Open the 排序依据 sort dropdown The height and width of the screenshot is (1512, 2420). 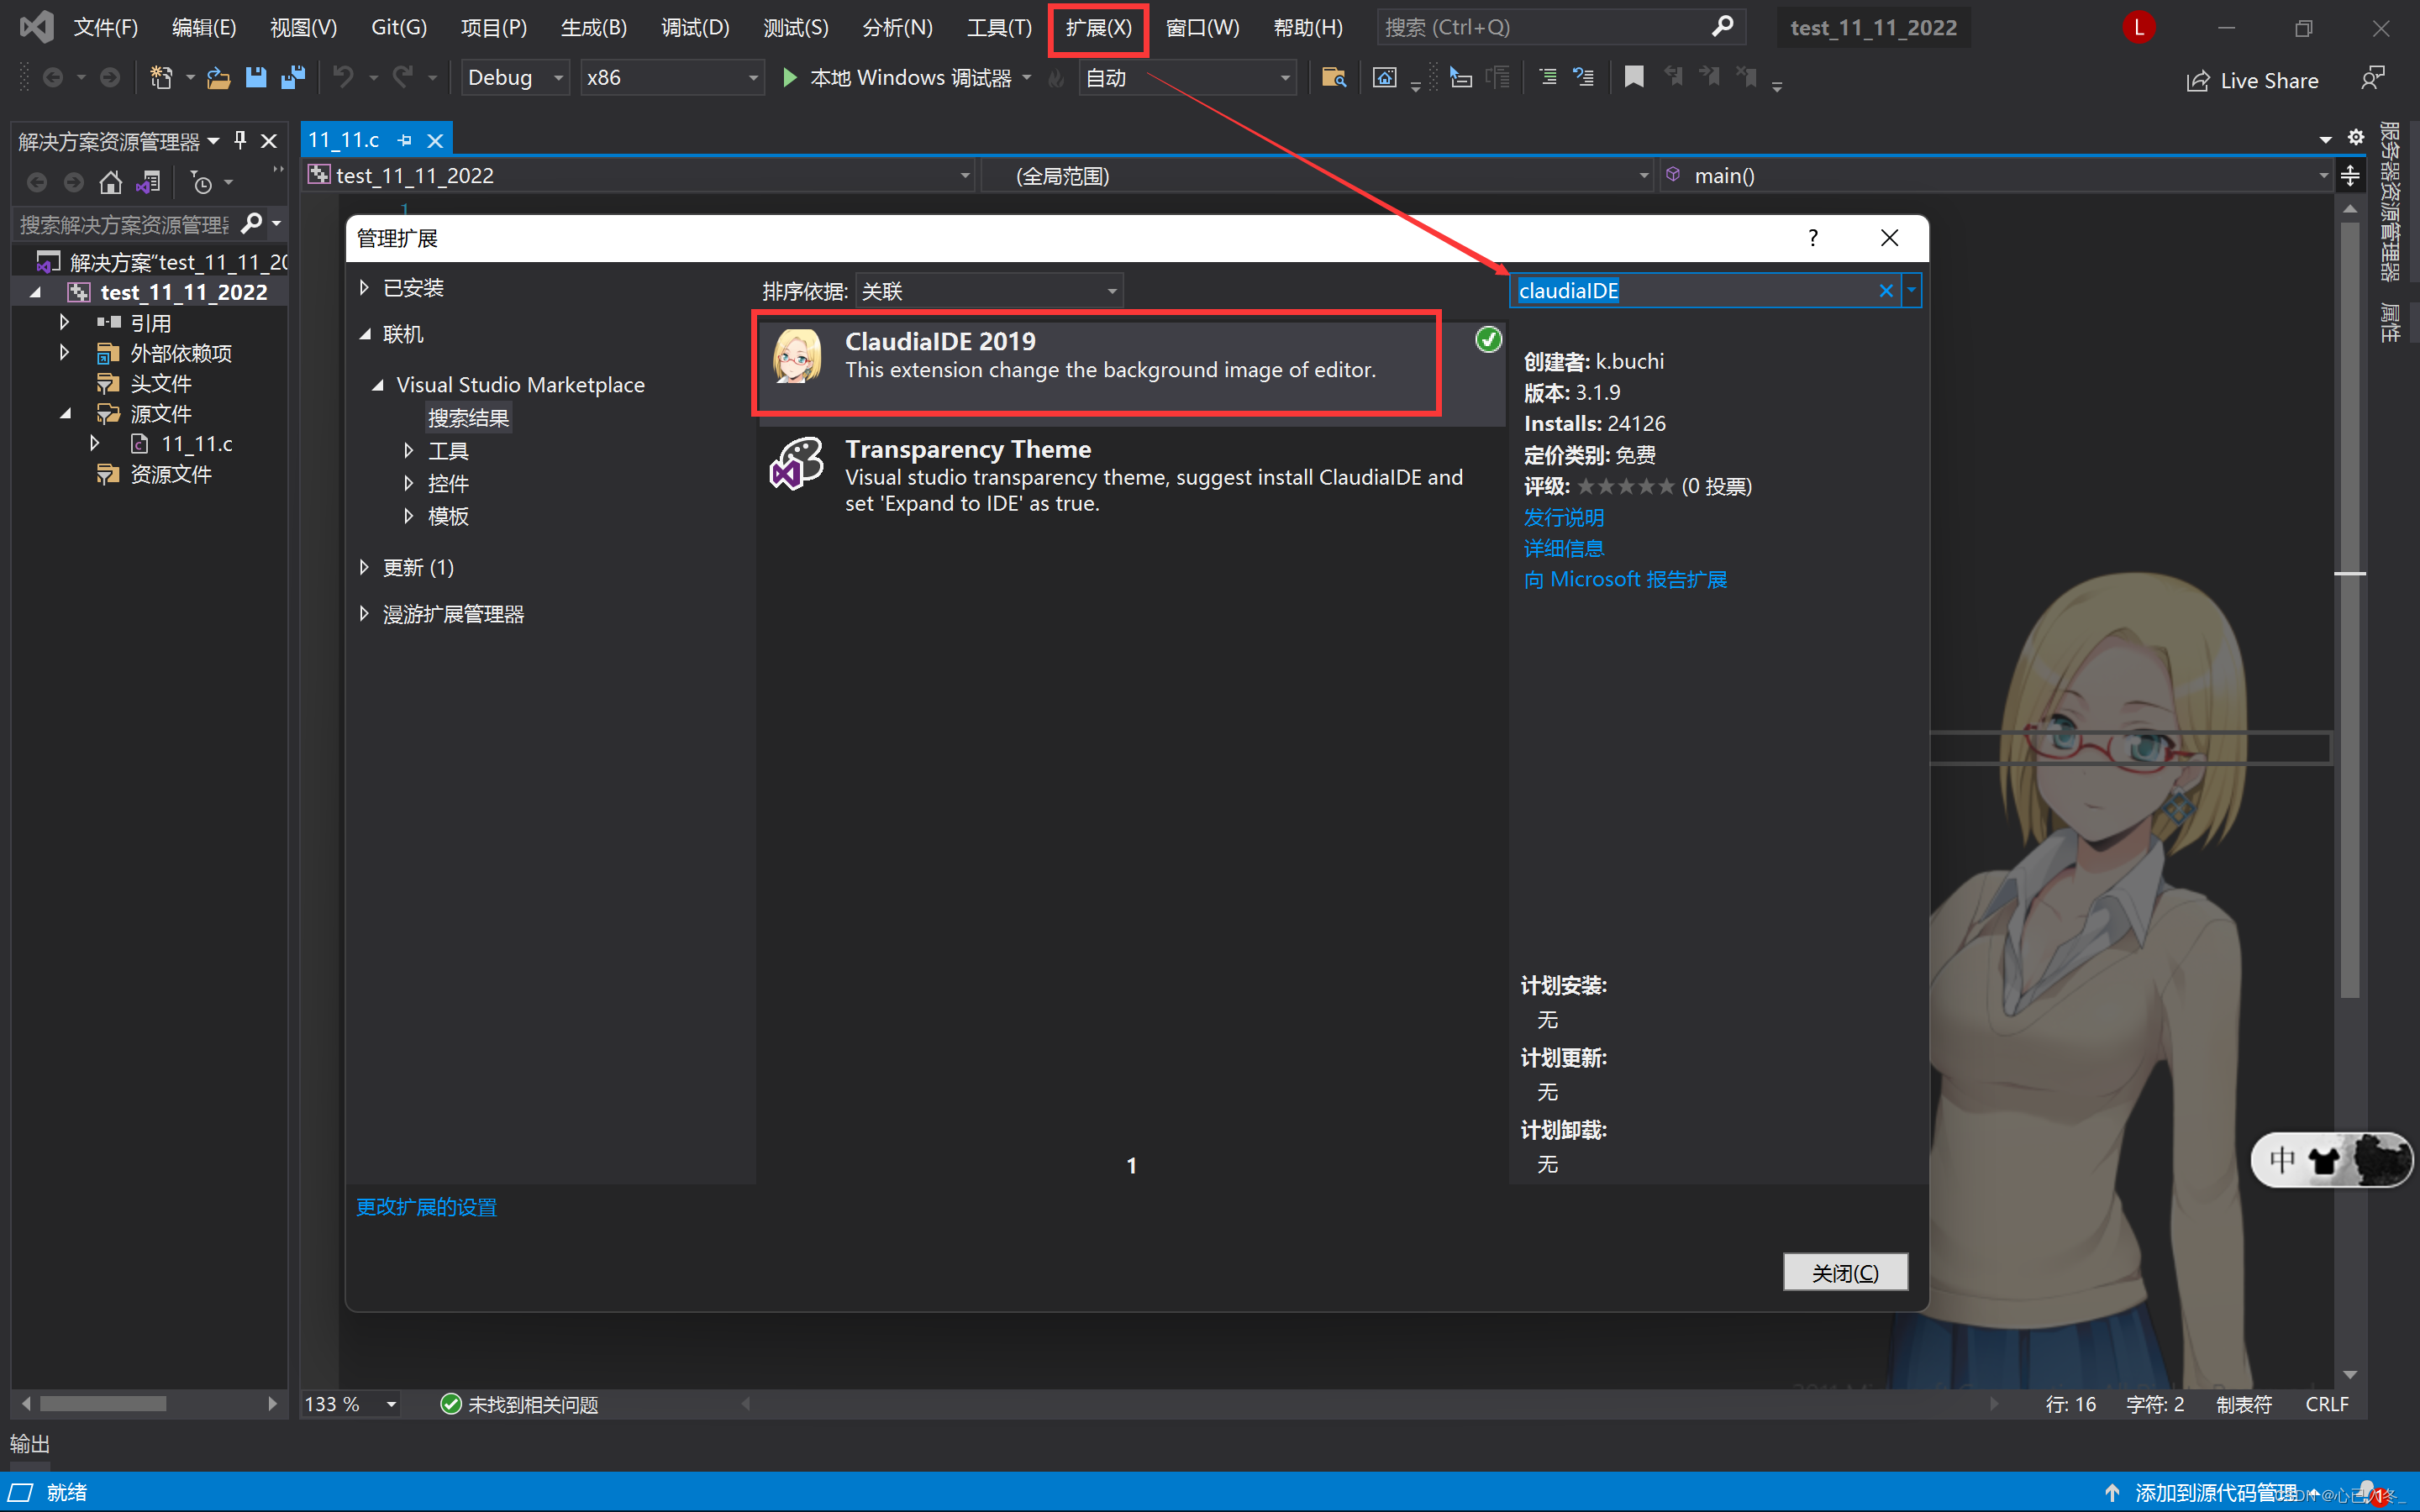(x=989, y=291)
